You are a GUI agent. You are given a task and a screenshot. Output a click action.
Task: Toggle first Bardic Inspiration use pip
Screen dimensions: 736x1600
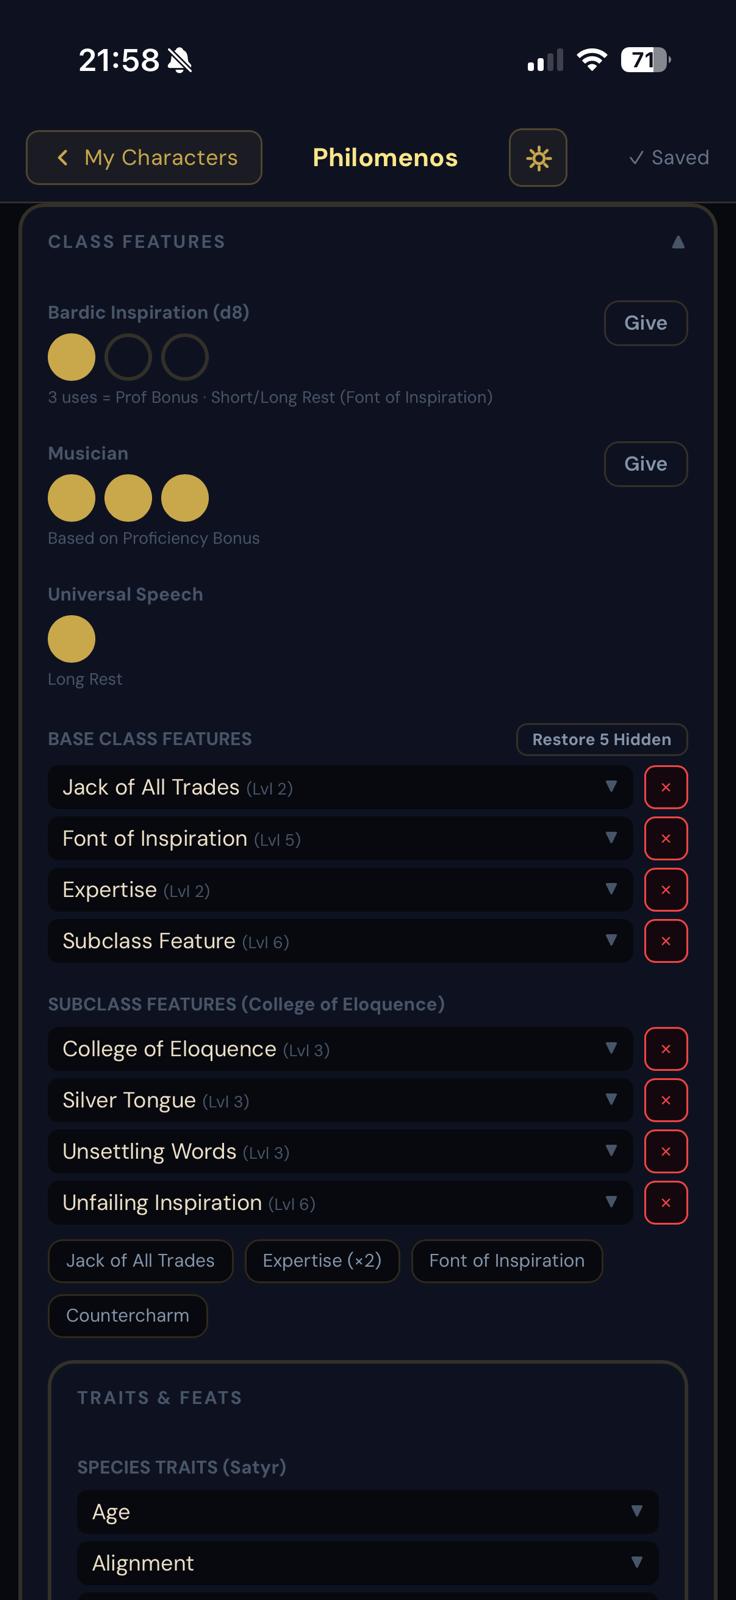(71, 356)
